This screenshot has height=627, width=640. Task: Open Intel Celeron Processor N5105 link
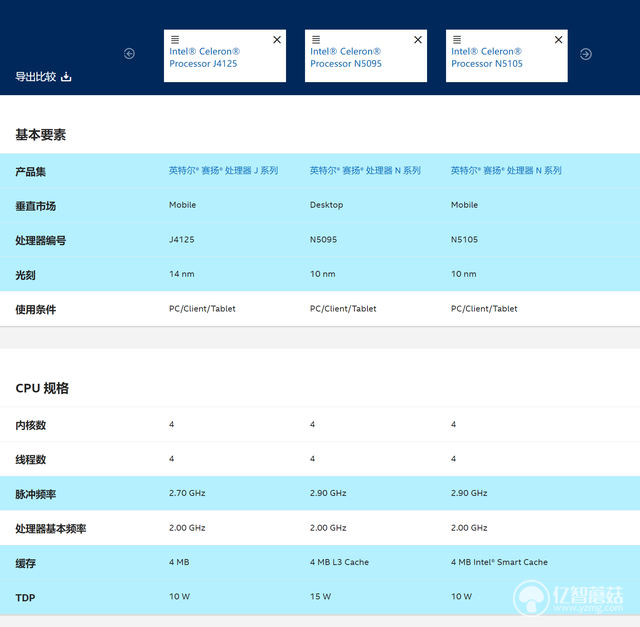[x=487, y=58]
